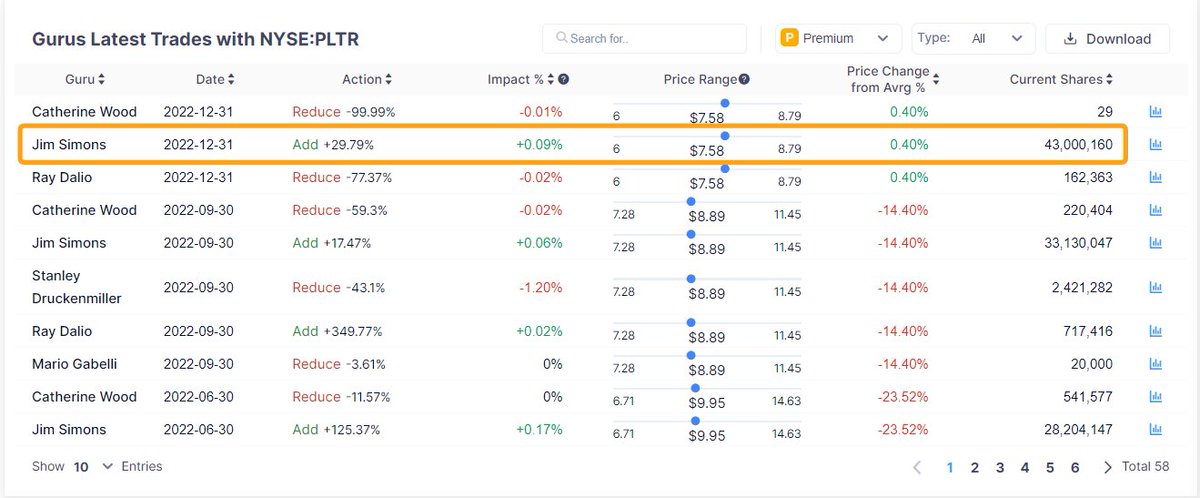Screen dimensions: 1200x498
Task: Click 'Reduce -43.1%' action cell
Action: pyautogui.click(x=338, y=287)
